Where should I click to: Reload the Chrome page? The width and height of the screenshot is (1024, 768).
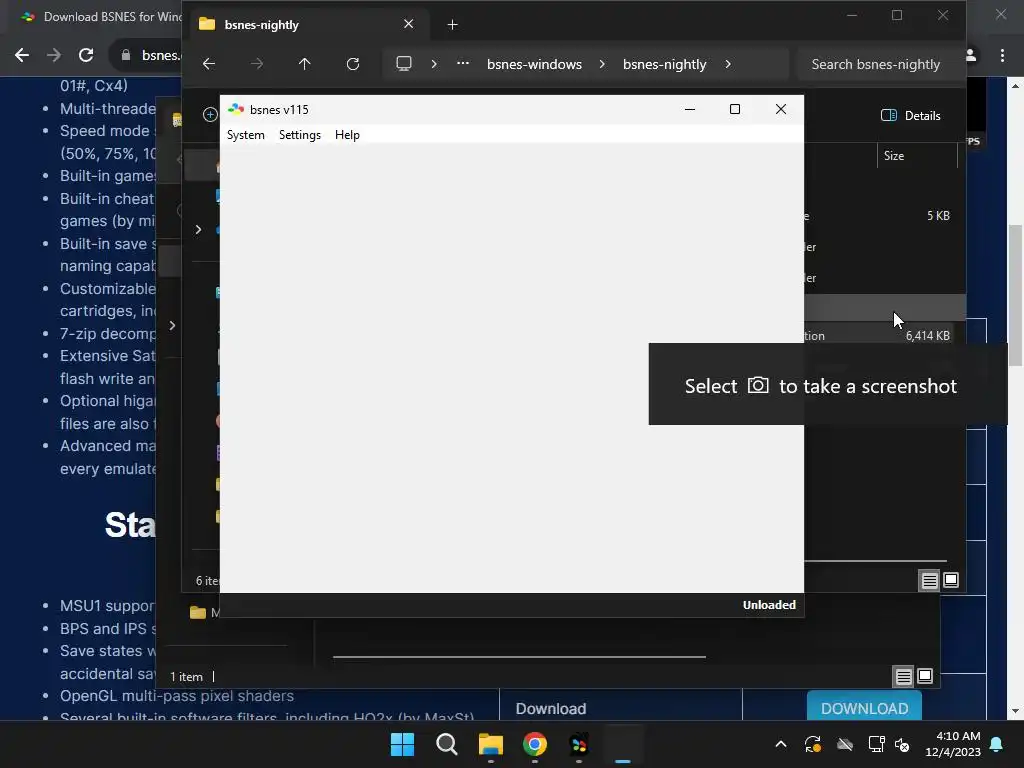86,56
